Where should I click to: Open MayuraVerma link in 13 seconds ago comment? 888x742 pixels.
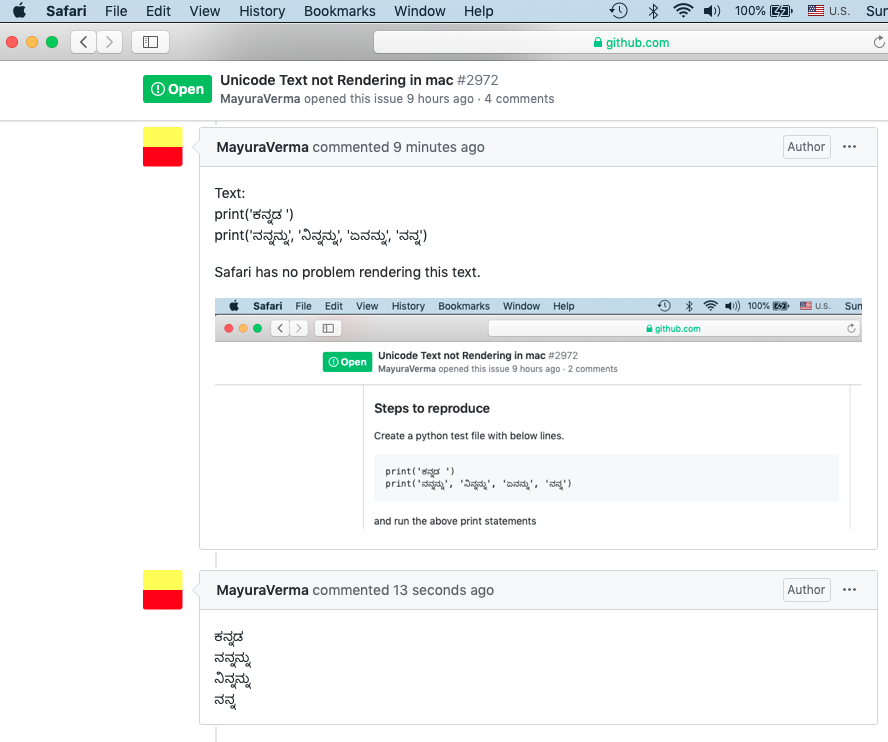[x=262, y=590]
